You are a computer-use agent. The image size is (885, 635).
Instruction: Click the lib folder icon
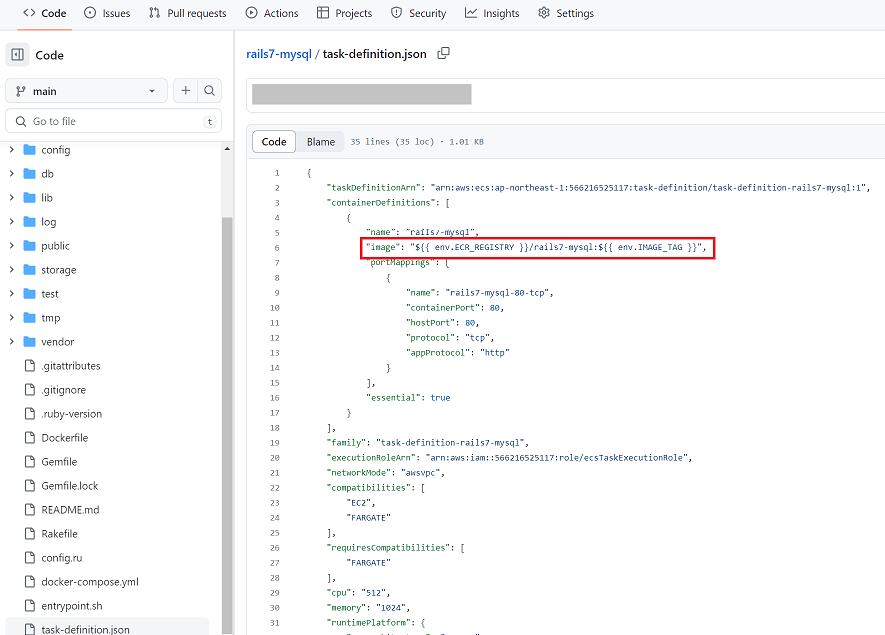[29, 198]
